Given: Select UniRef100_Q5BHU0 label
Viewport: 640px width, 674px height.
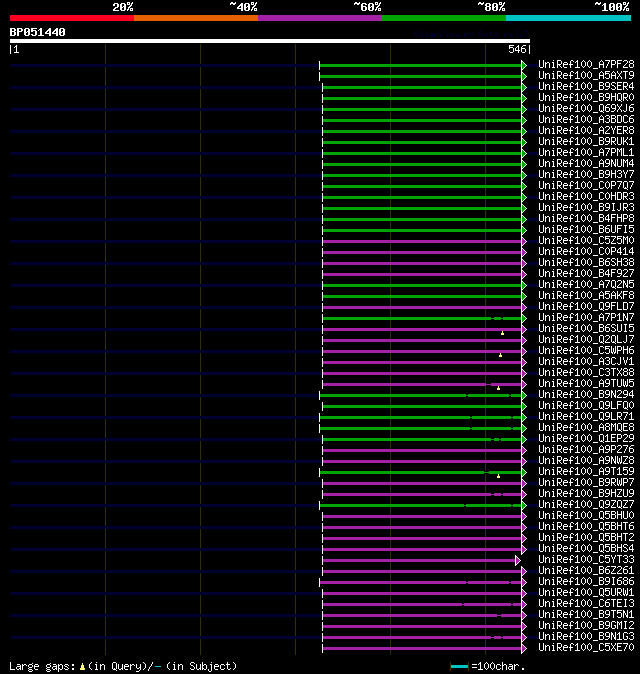Looking at the screenshot, I should coord(586,515).
